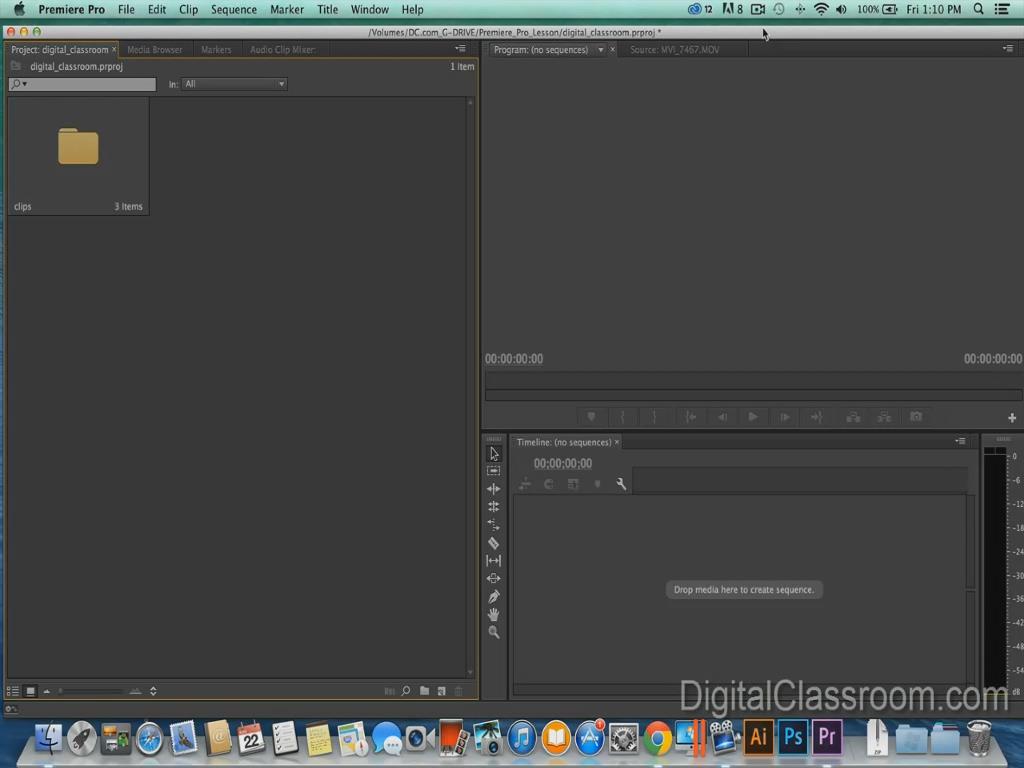Click Program Monitor zoom scroll bar
The image size is (1024, 768).
(x=753, y=395)
